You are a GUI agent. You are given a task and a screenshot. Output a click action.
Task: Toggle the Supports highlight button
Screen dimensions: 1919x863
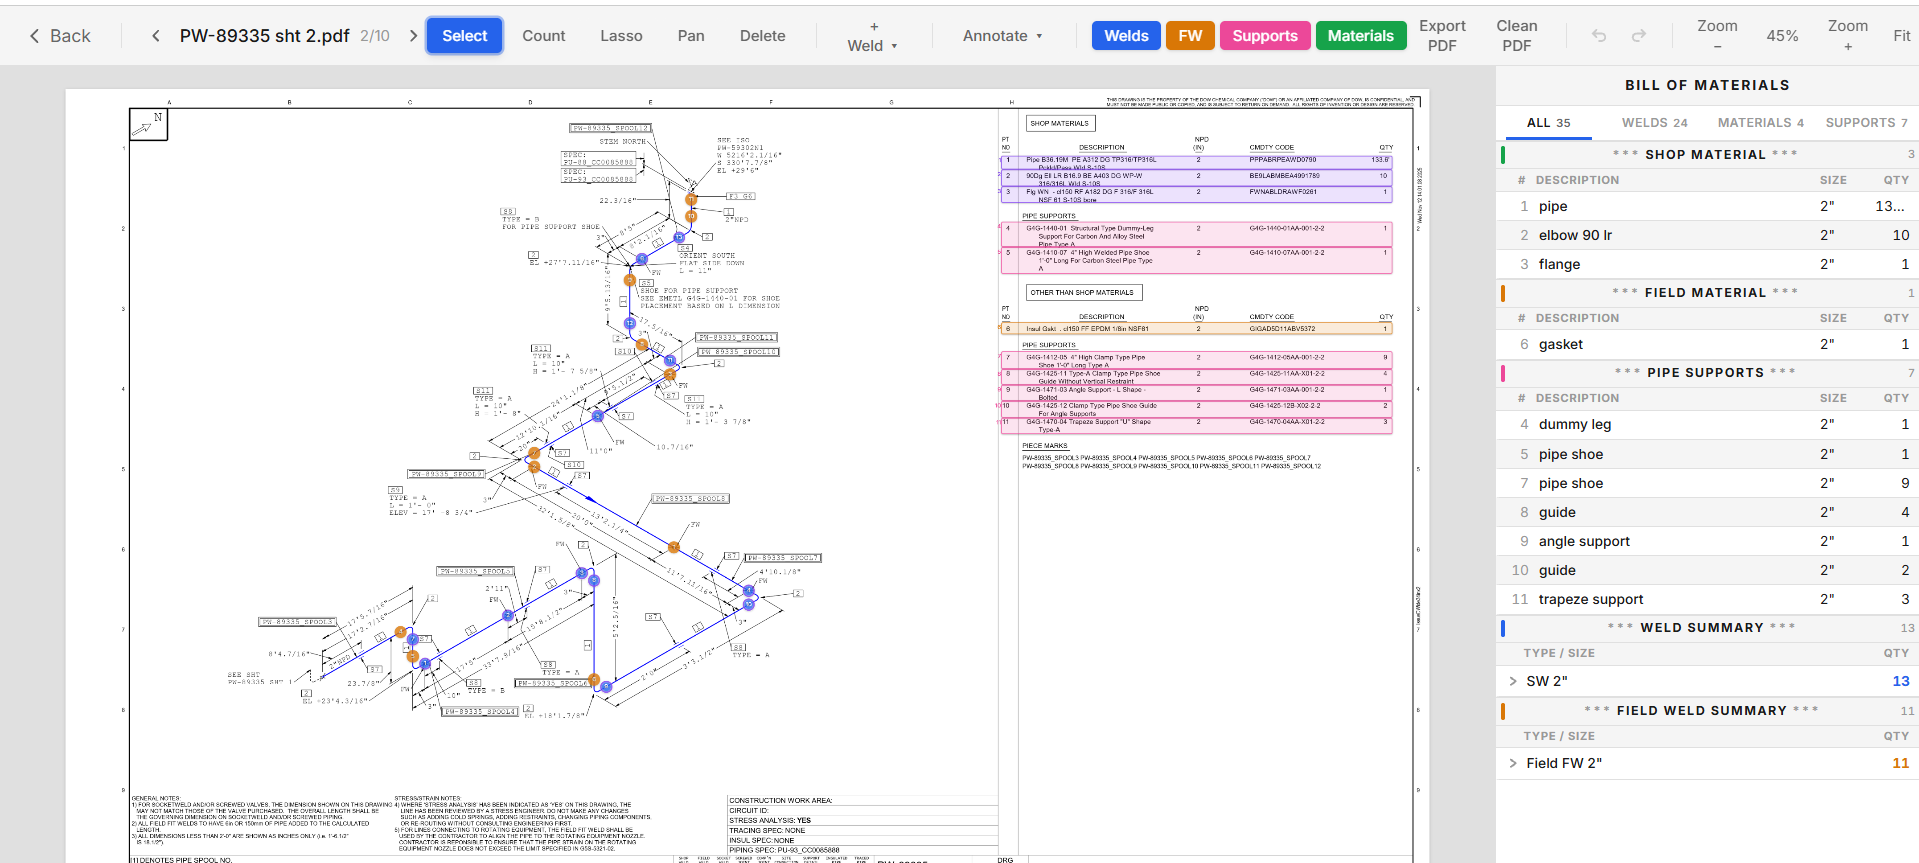[1264, 36]
